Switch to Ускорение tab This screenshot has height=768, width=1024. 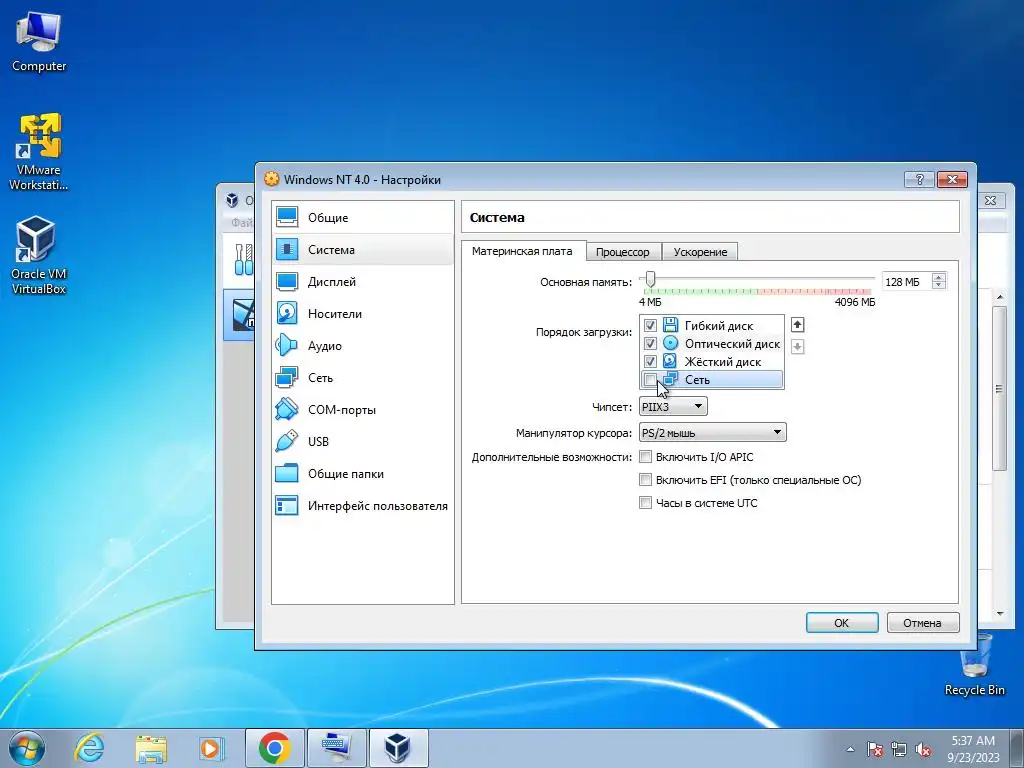(x=700, y=252)
